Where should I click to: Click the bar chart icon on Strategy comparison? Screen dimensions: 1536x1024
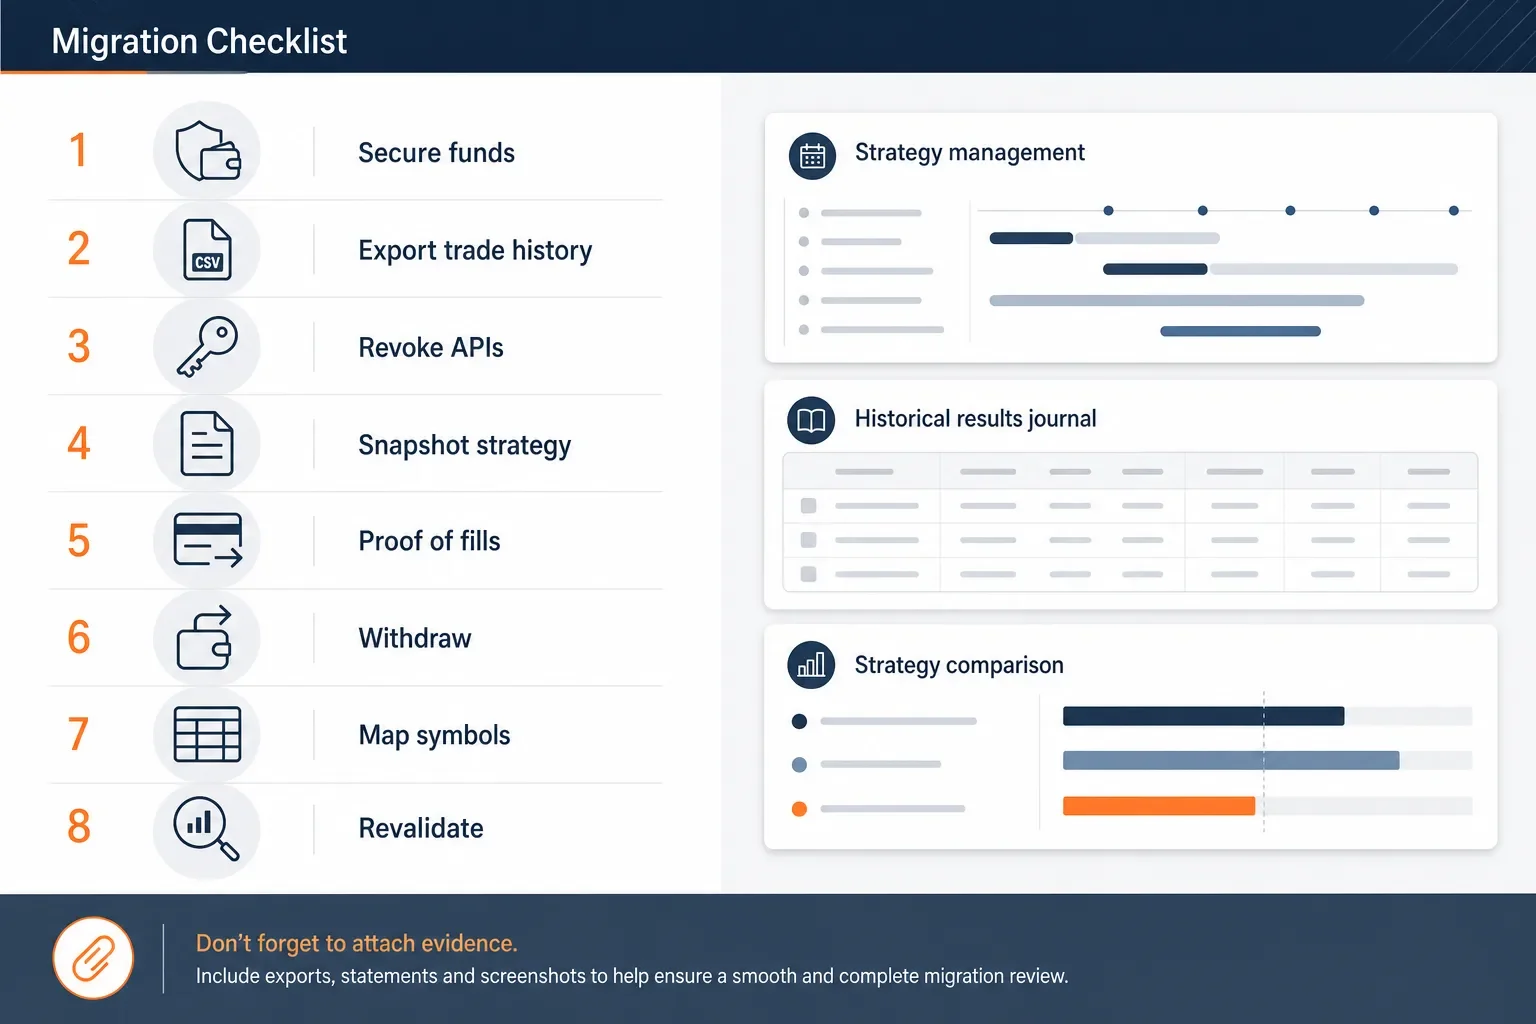[811, 665]
